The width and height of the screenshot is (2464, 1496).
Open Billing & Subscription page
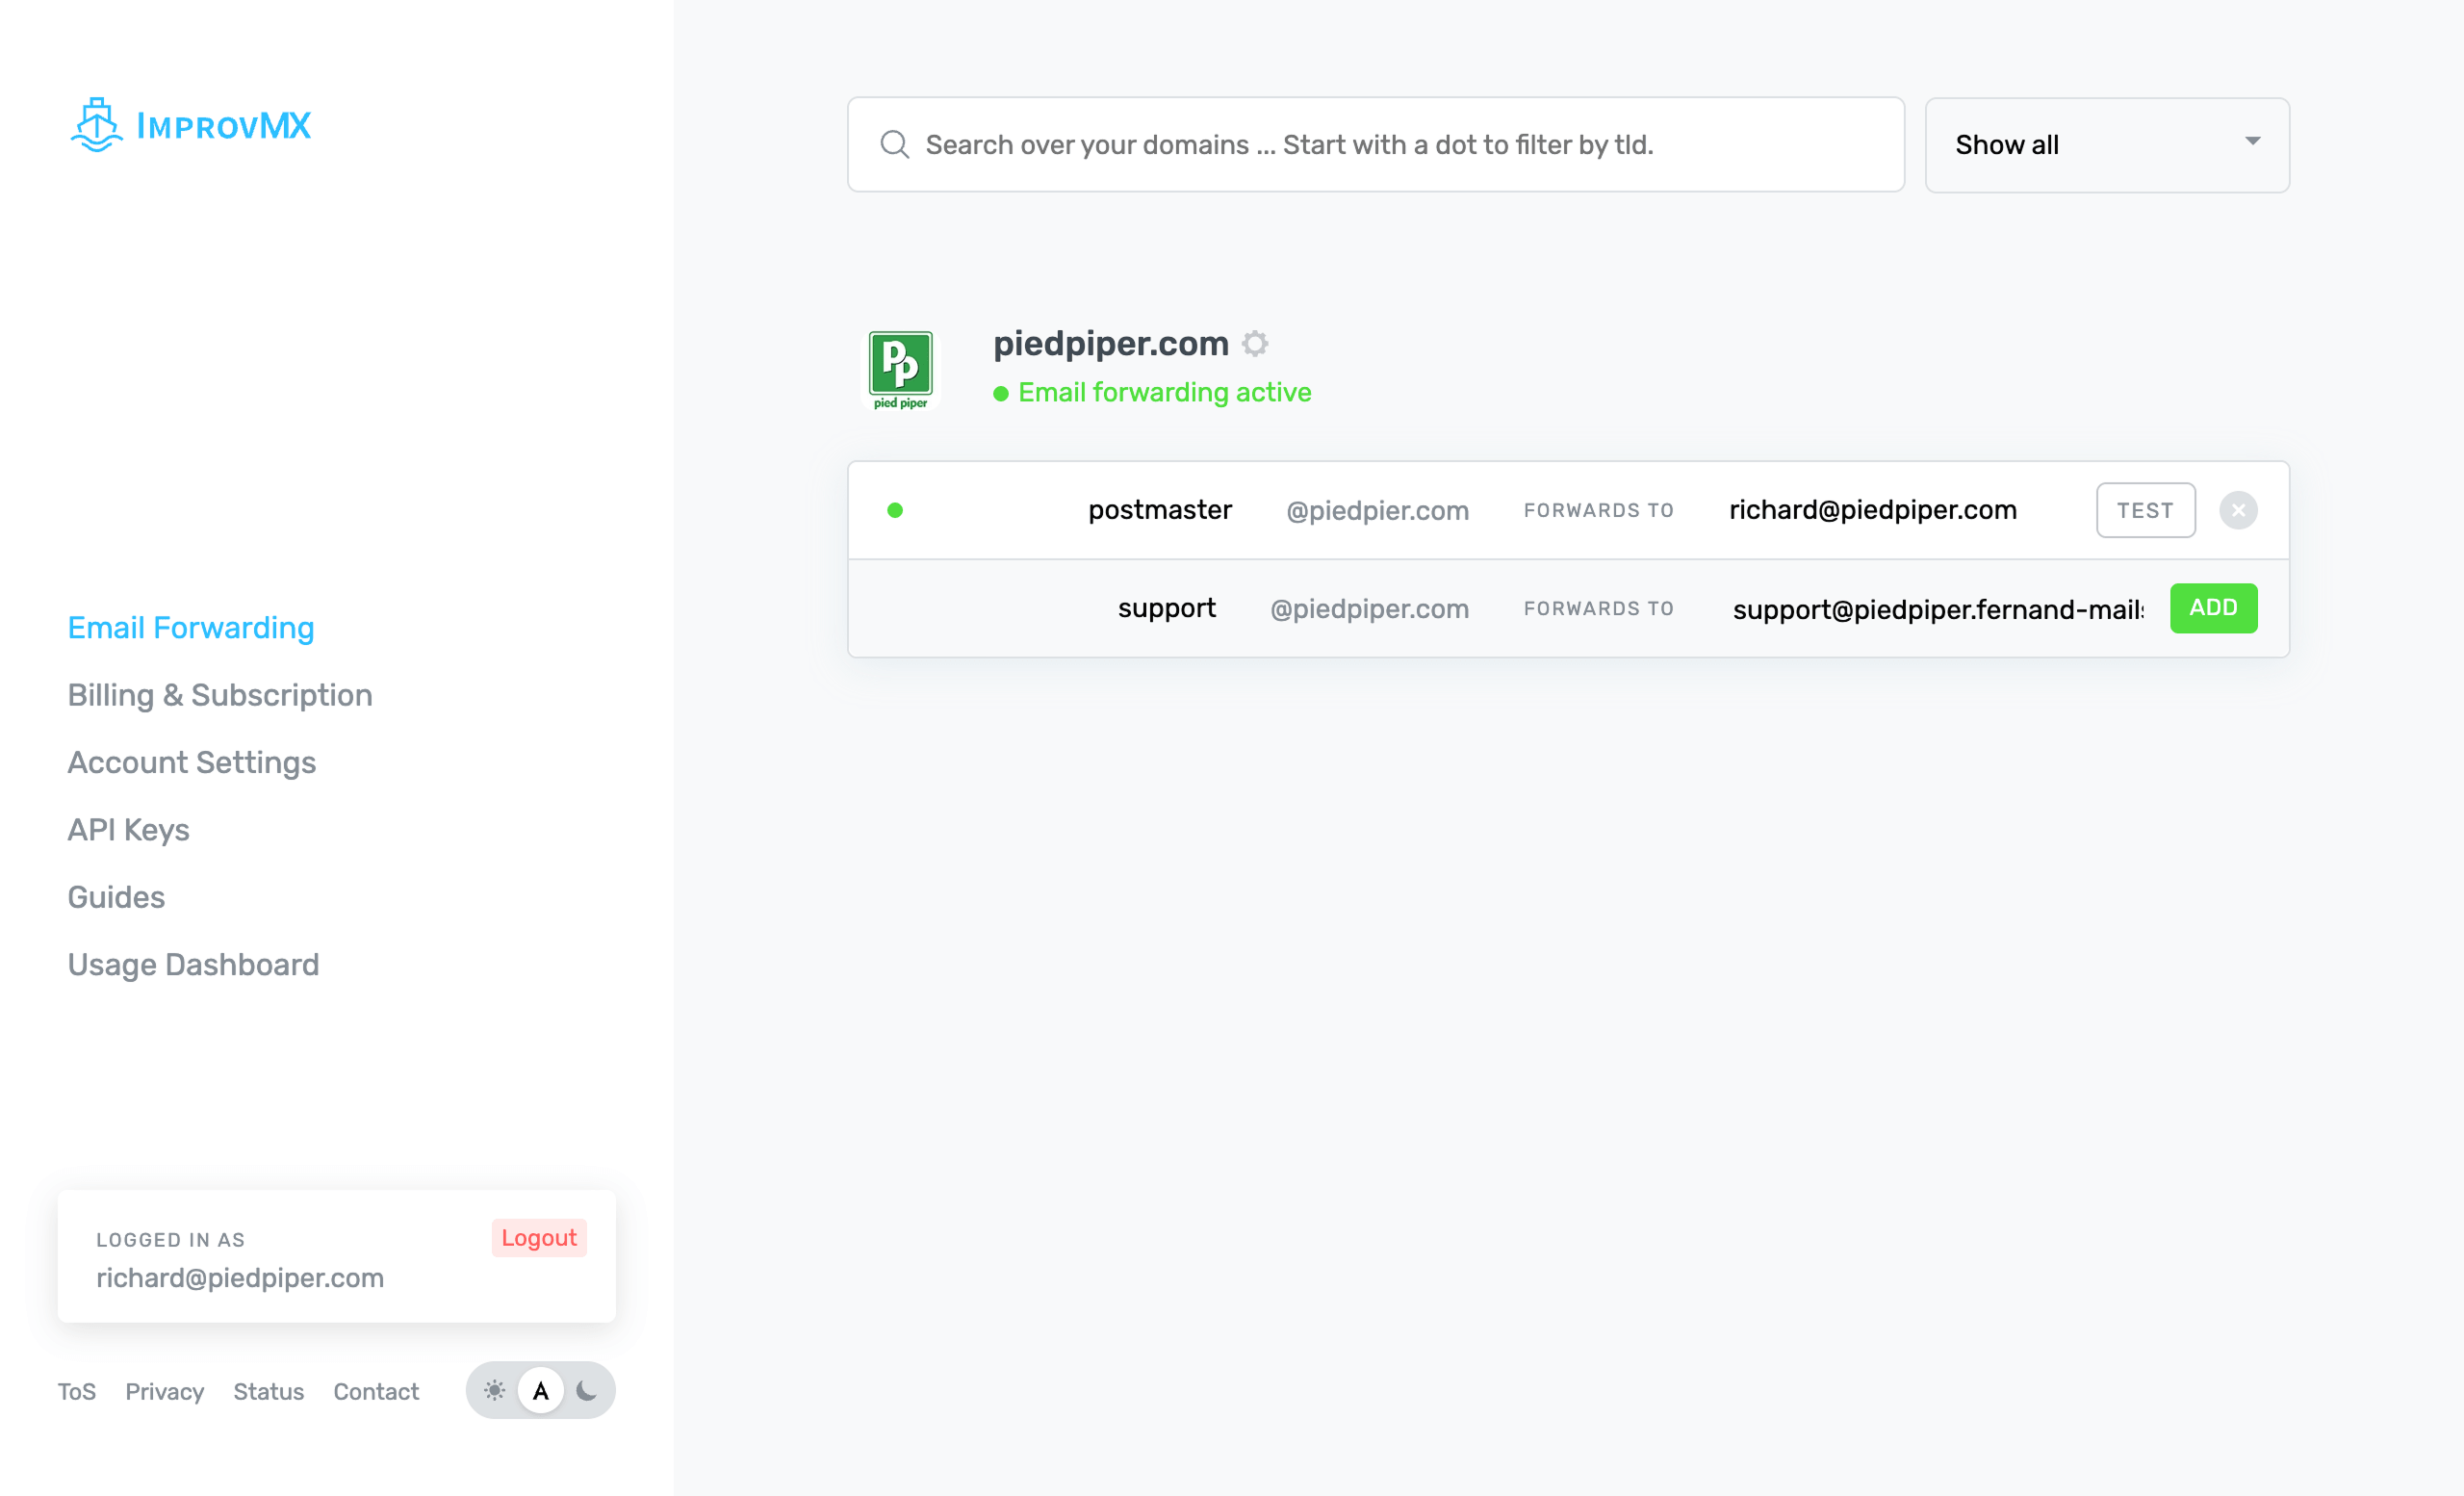coord(220,695)
